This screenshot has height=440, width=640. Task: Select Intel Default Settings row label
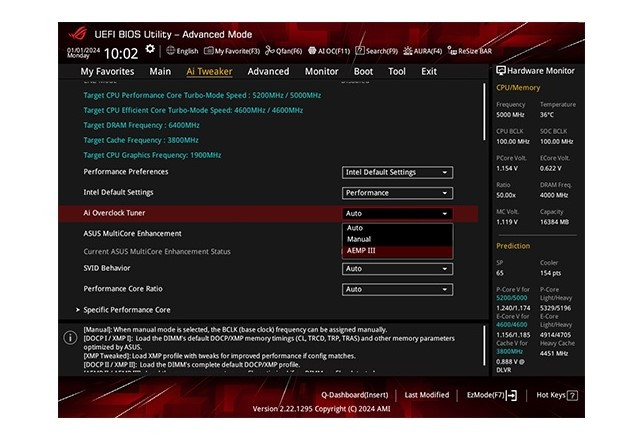coord(118,192)
